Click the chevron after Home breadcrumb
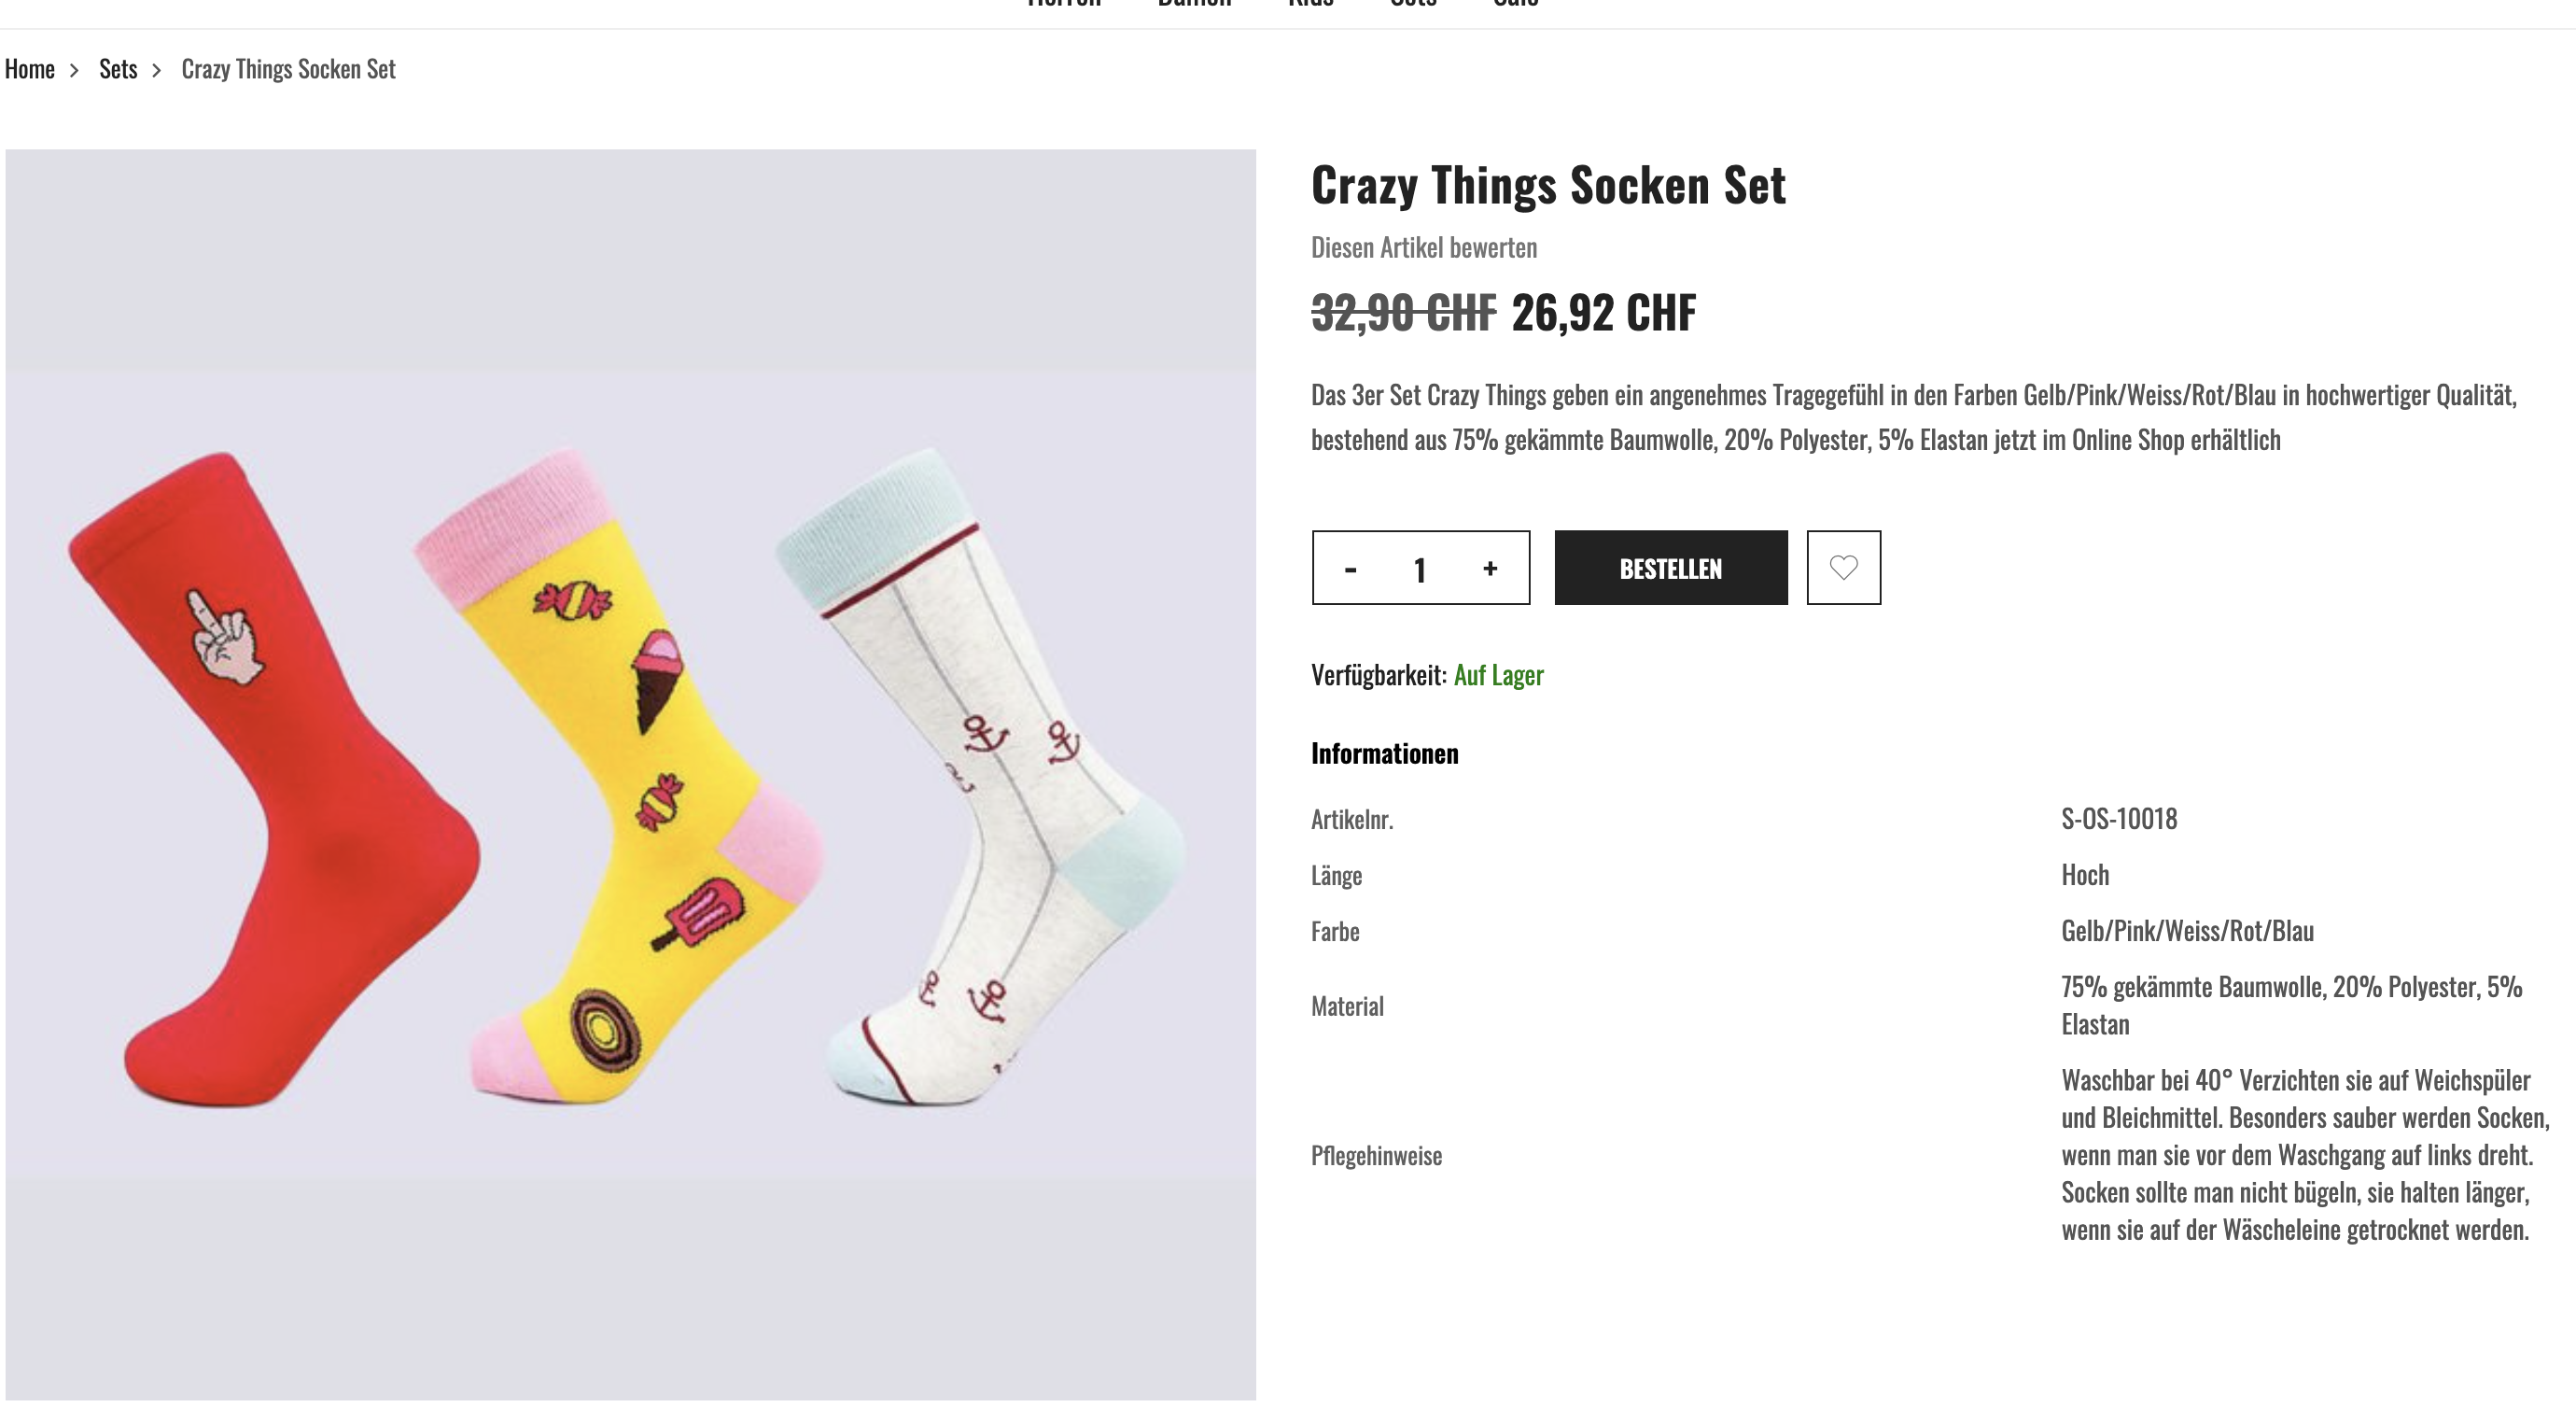 click(74, 70)
